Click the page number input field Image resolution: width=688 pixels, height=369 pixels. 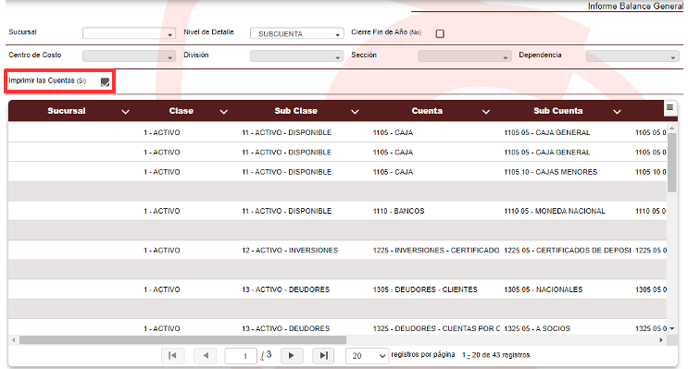pyautogui.click(x=240, y=356)
